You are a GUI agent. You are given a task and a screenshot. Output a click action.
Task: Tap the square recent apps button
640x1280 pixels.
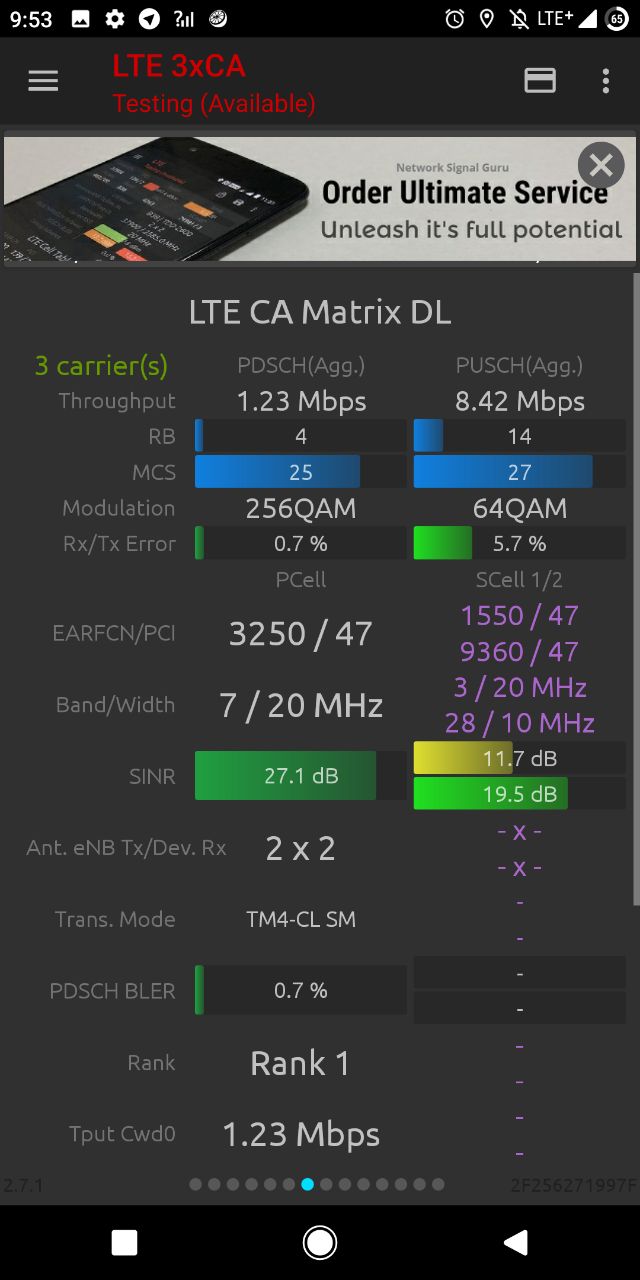[124, 1242]
